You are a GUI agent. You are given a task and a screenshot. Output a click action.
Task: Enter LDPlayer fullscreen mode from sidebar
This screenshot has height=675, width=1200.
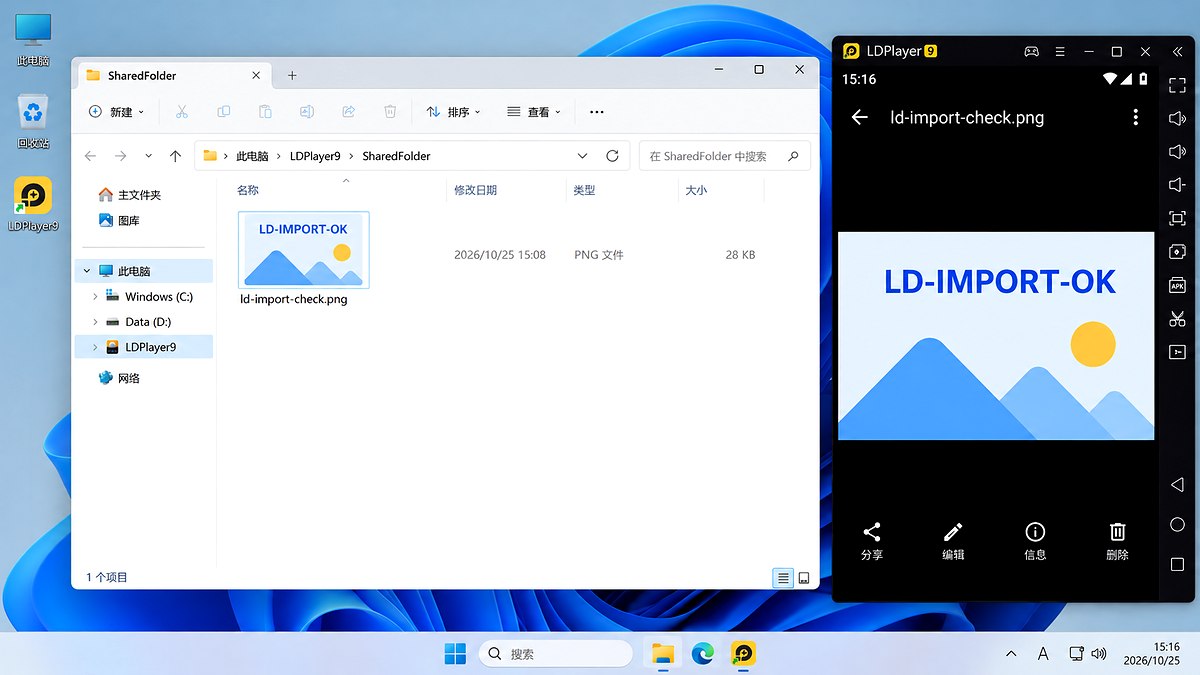click(x=1177, y=85)
